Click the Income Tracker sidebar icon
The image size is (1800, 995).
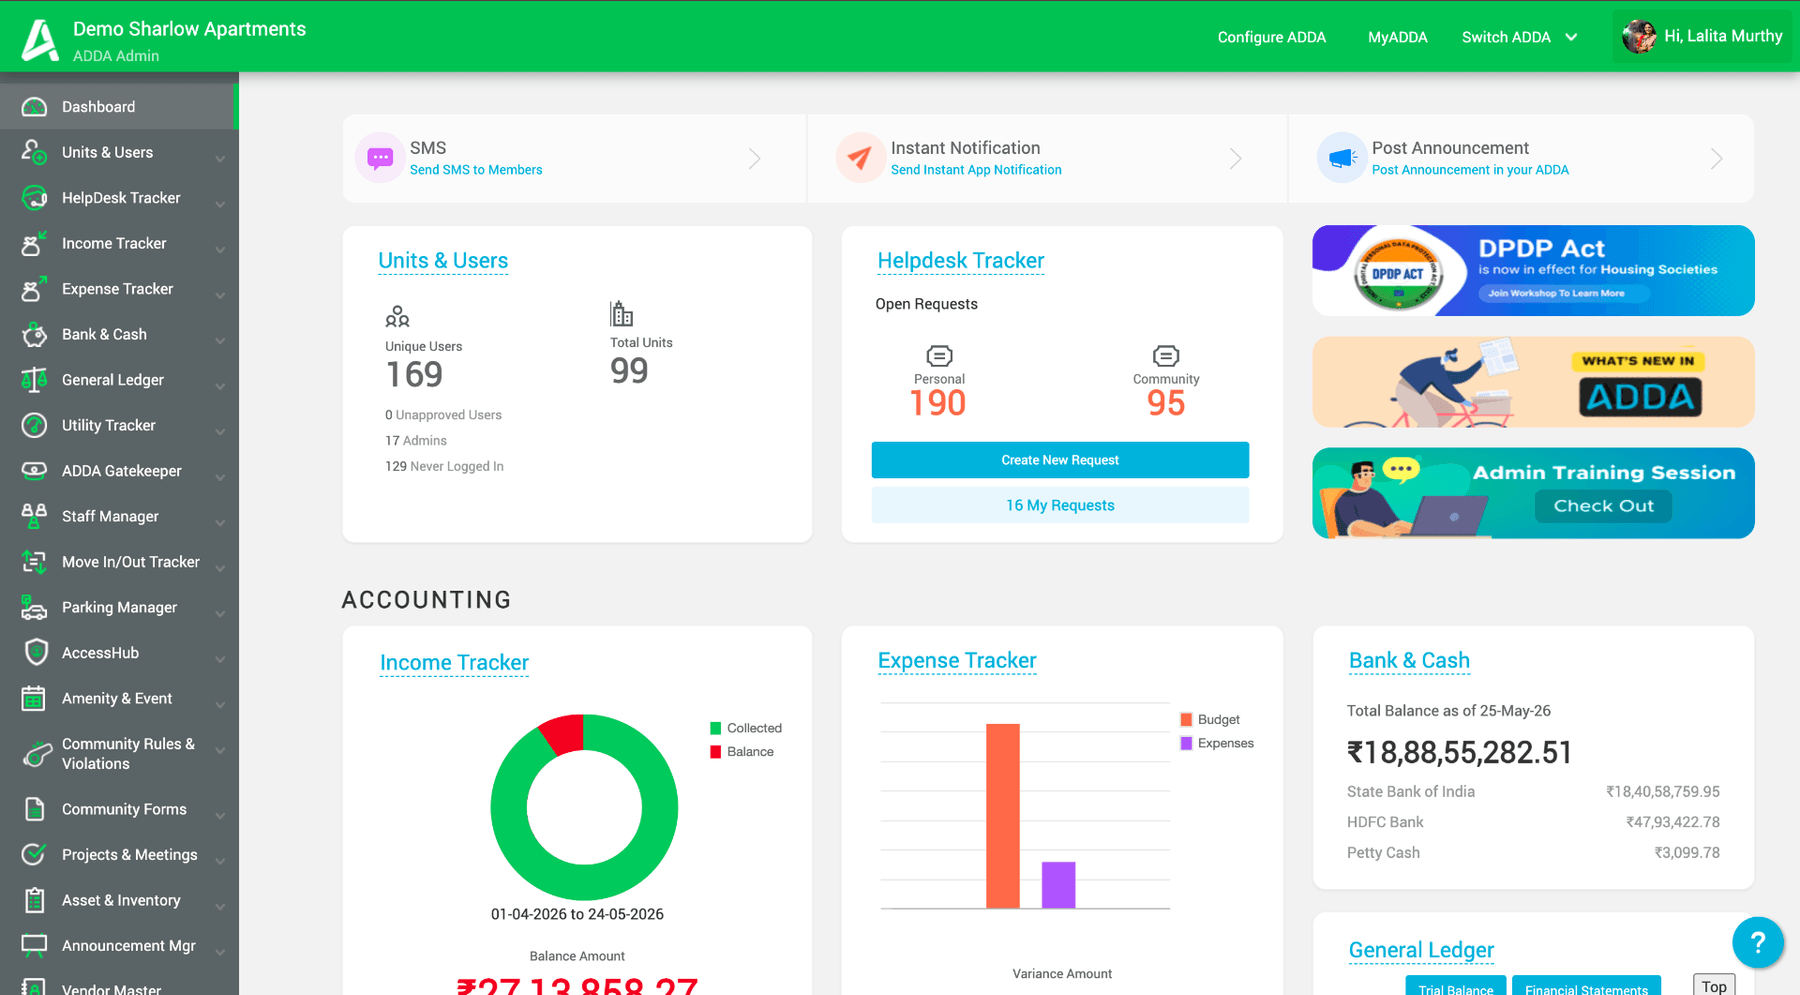click(34, 243)
